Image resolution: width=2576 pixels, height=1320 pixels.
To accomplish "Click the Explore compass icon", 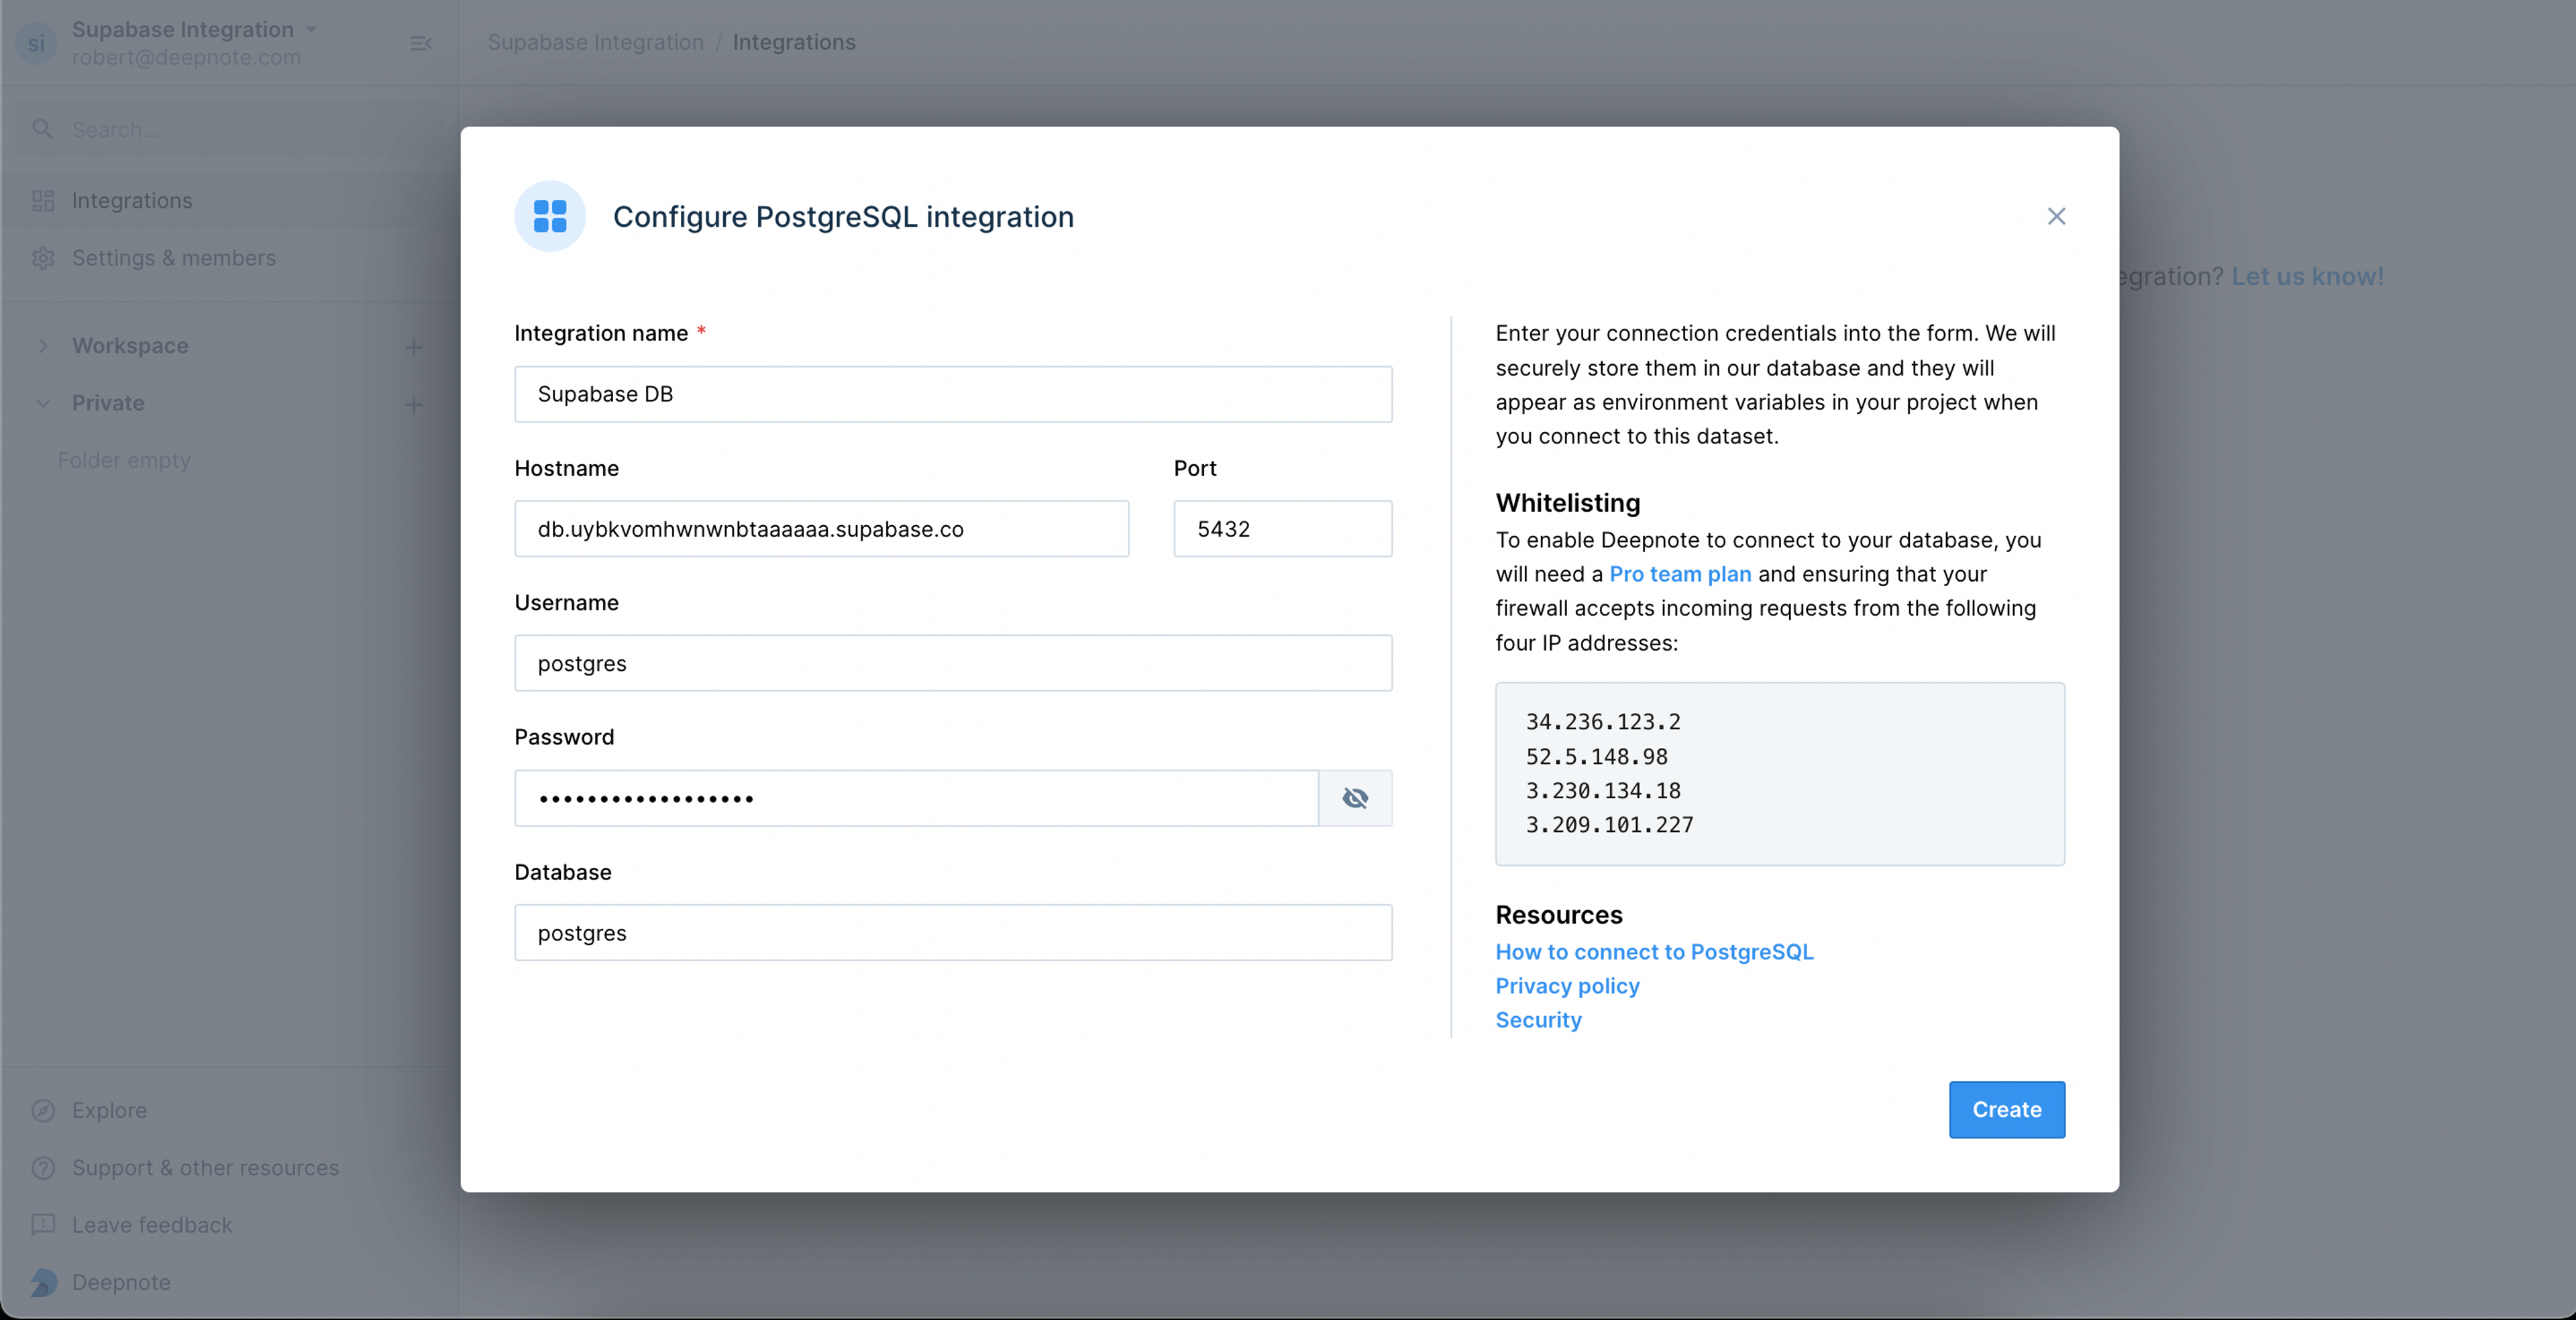I will click(x=43, y=1111).
